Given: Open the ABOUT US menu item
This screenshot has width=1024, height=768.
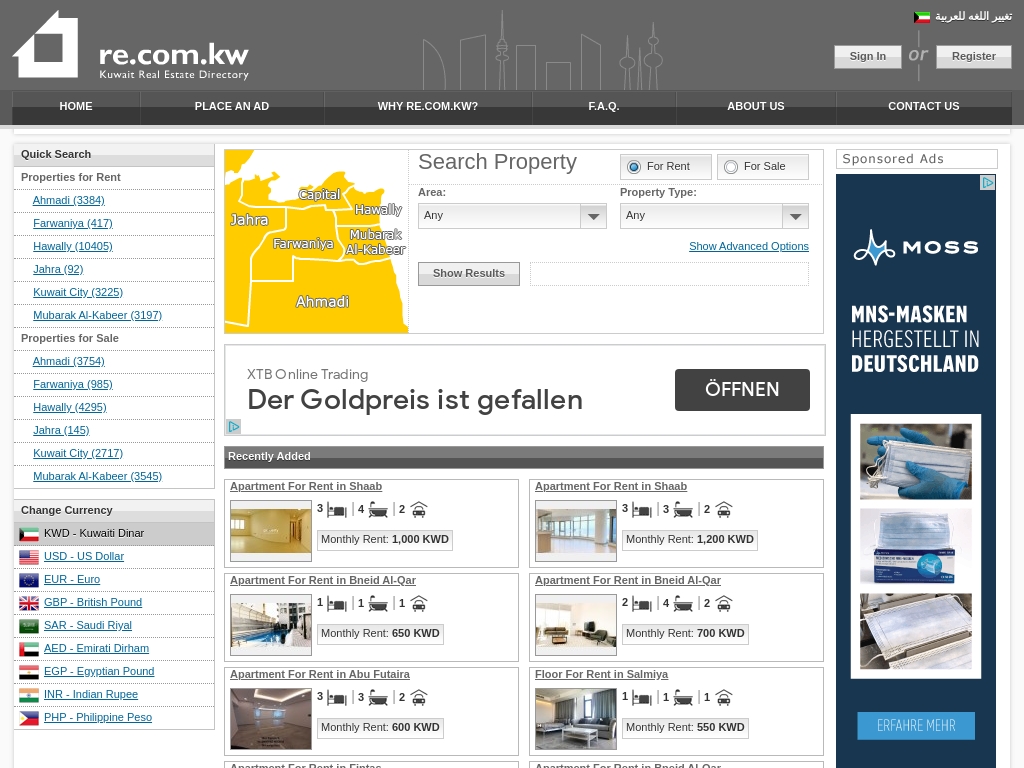Looking at the screenshot, I should (756, 106).
